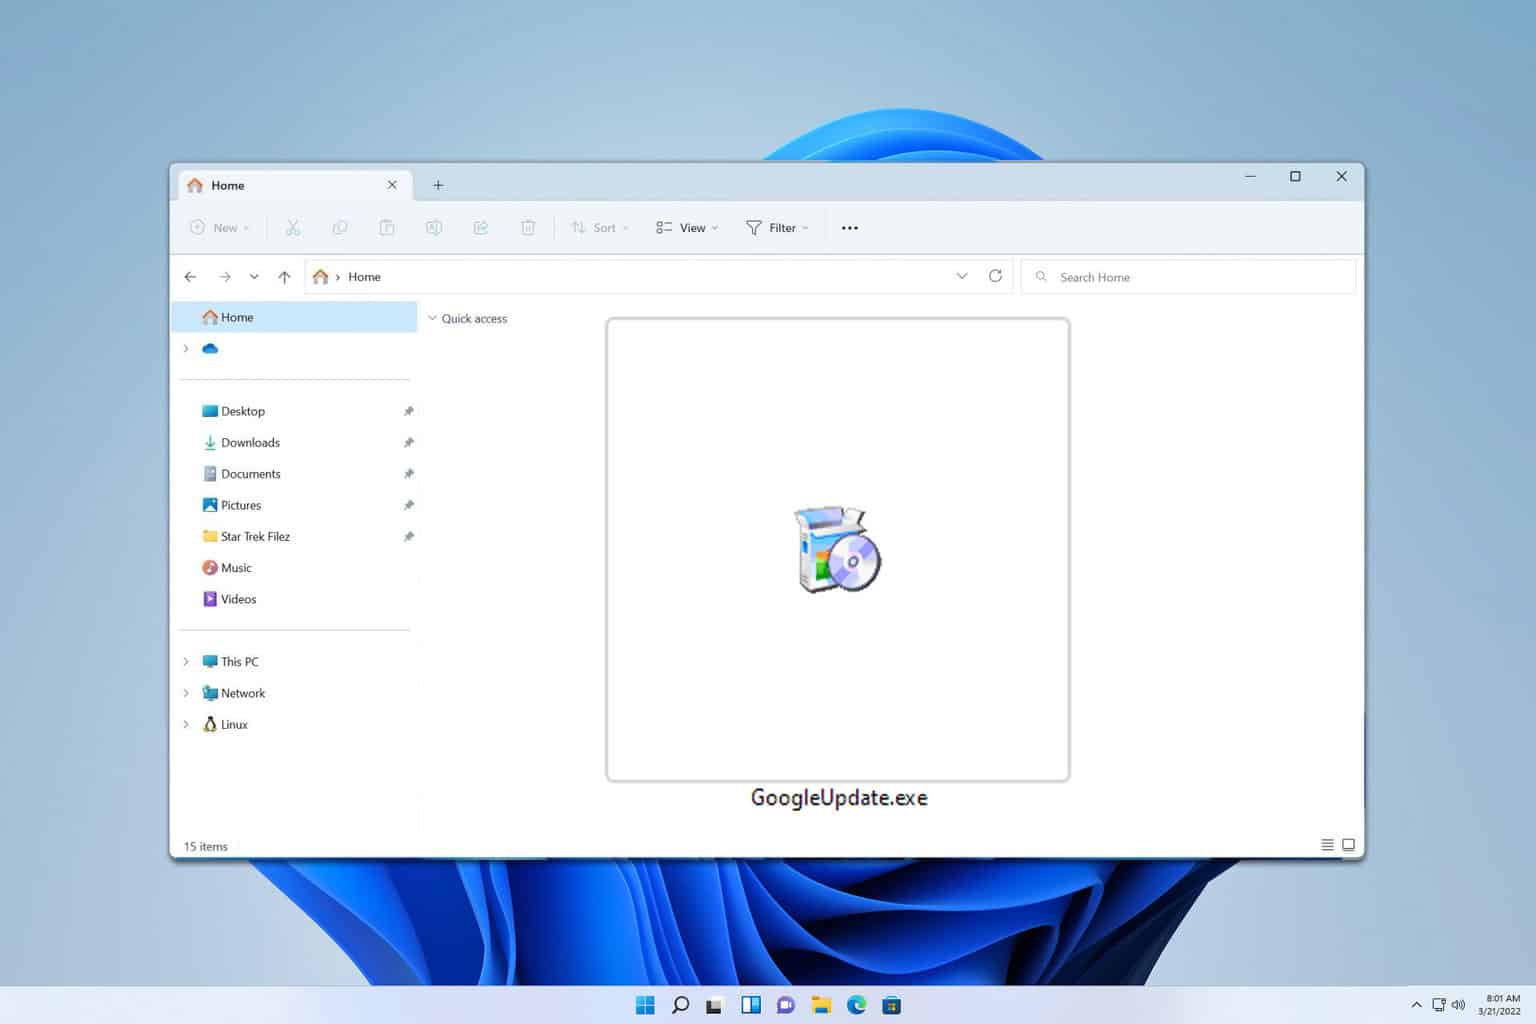Collapse the Quick access section
1536x1024 pixels.
pos(433,318)
